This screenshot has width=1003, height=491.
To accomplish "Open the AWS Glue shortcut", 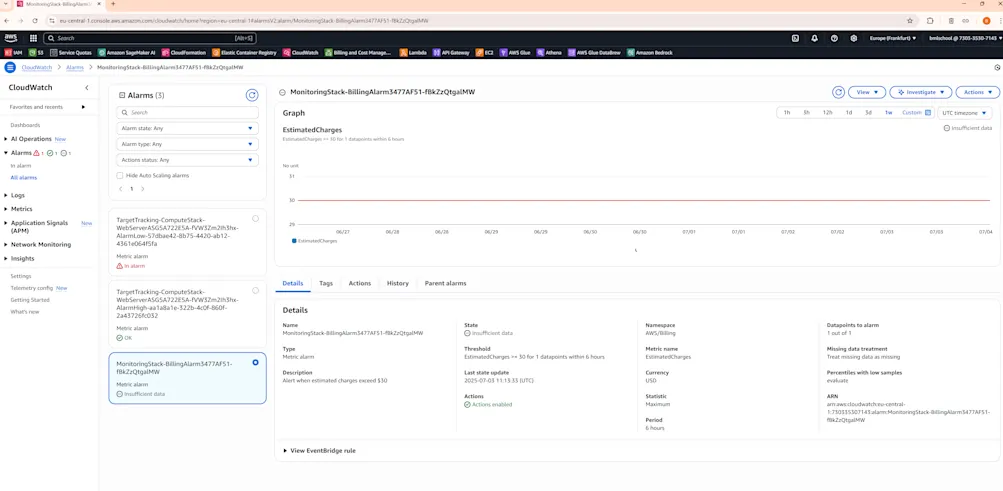I will (x=515, y=52).
